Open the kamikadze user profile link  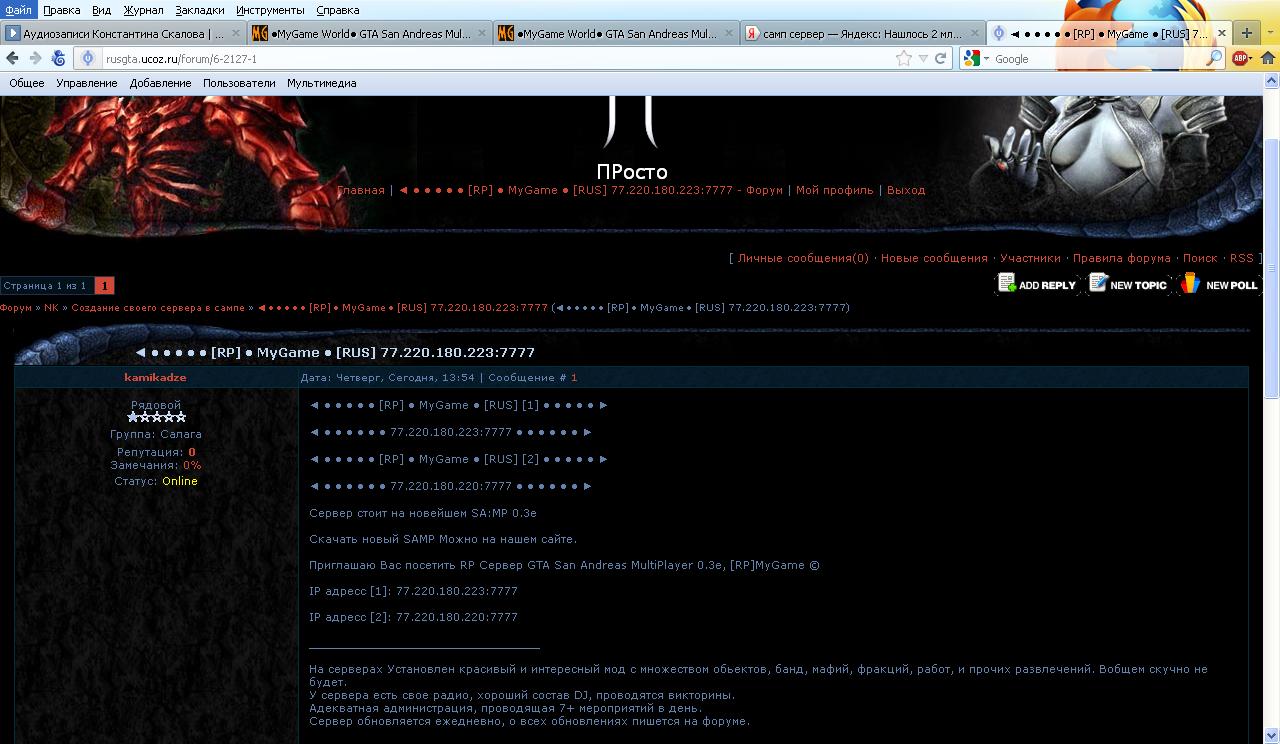(x=155, y=378)
